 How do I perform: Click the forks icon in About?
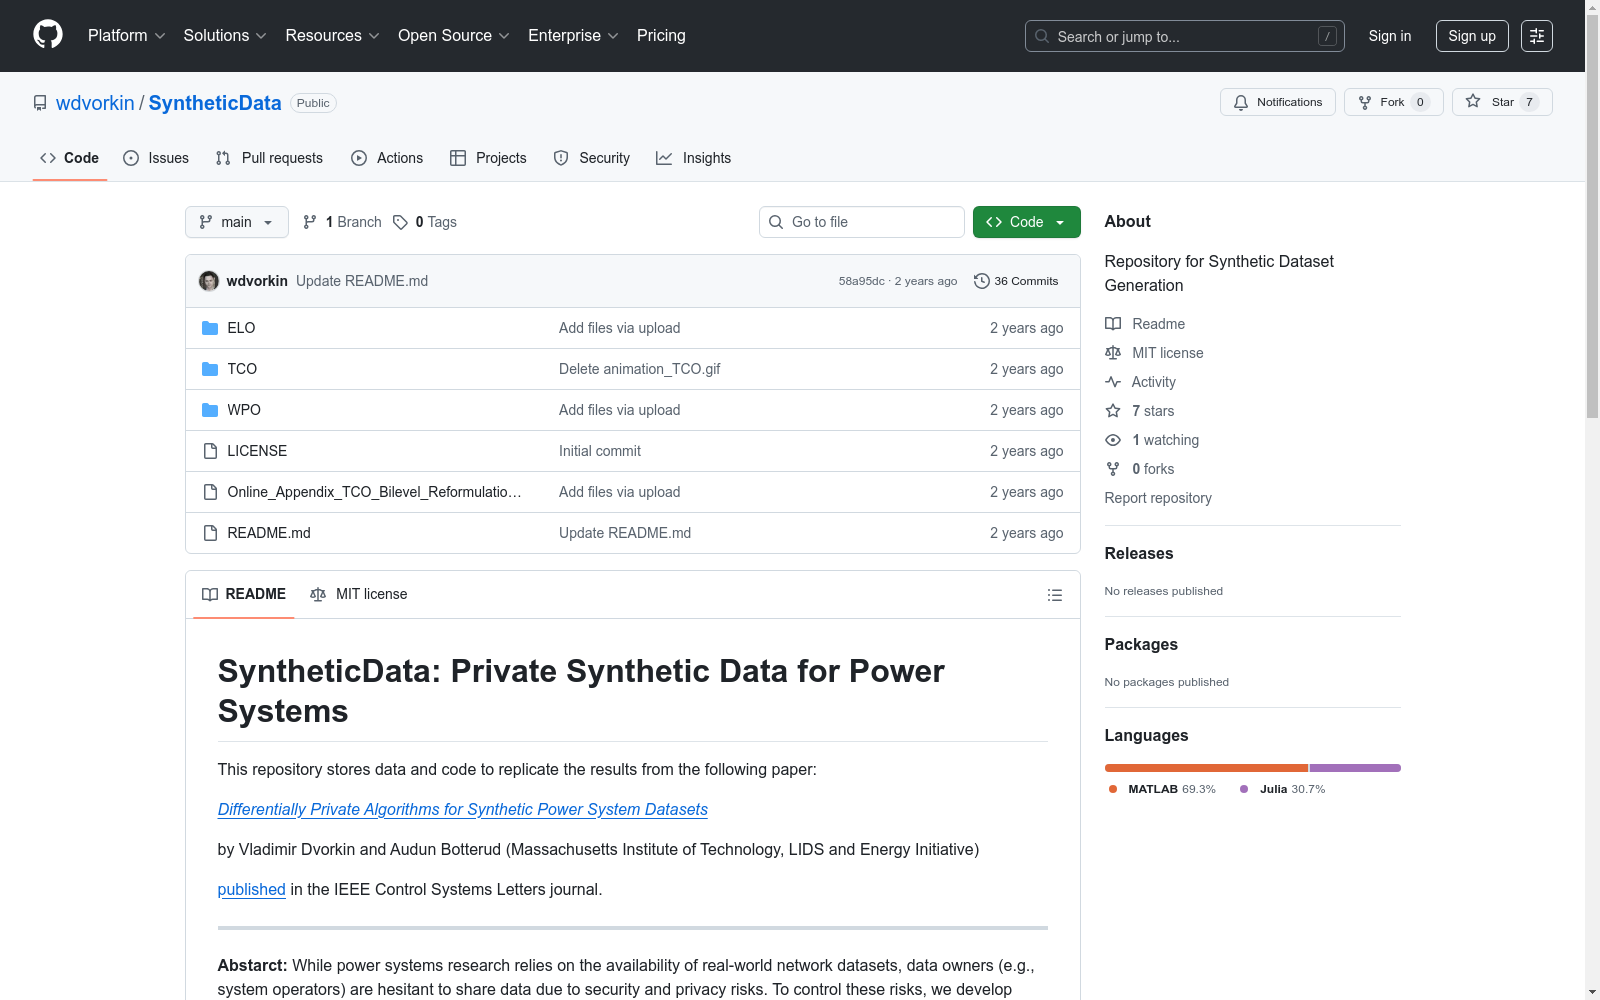pyautogui.click(x=1113, y=469)
